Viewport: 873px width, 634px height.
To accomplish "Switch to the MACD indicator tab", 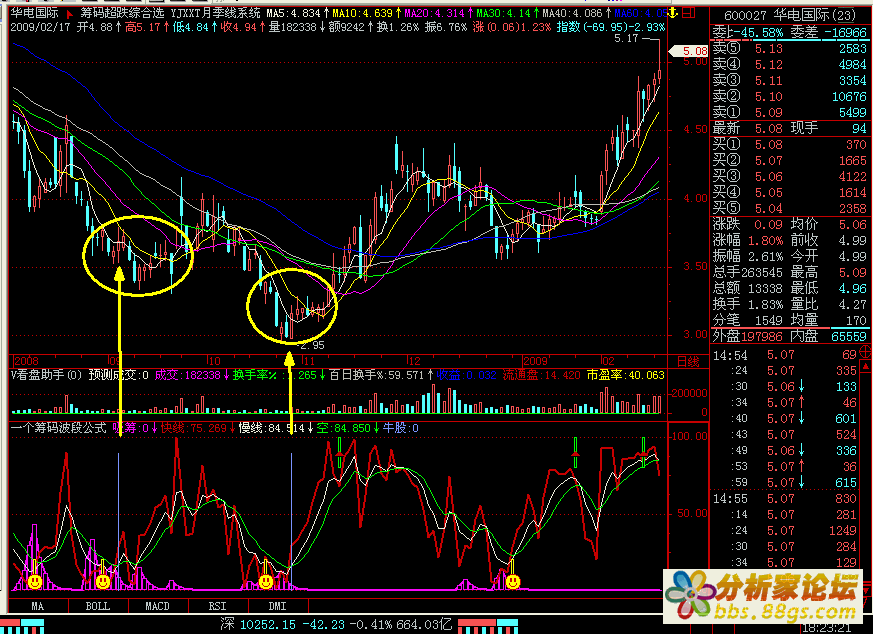I will 158,606.
